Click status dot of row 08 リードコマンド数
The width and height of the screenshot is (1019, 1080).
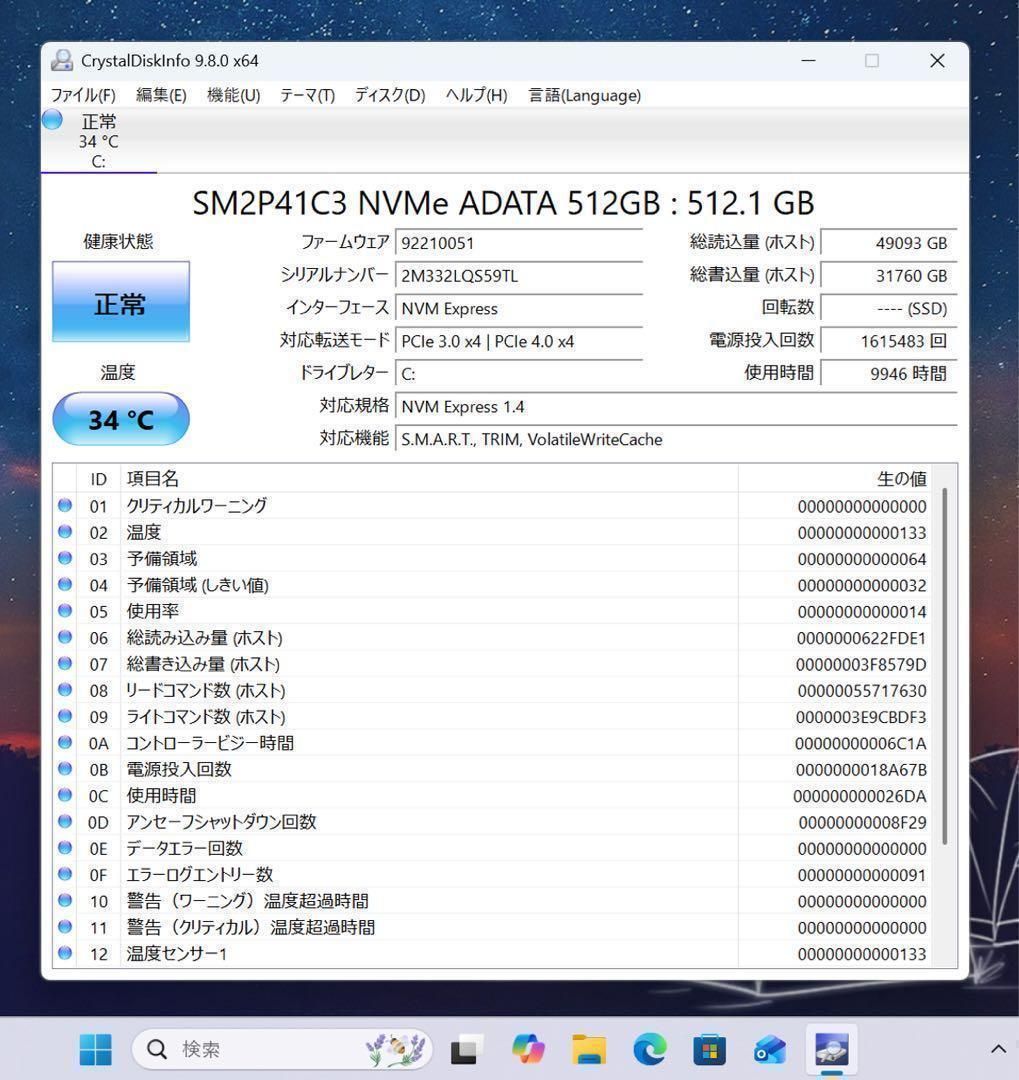65,689
